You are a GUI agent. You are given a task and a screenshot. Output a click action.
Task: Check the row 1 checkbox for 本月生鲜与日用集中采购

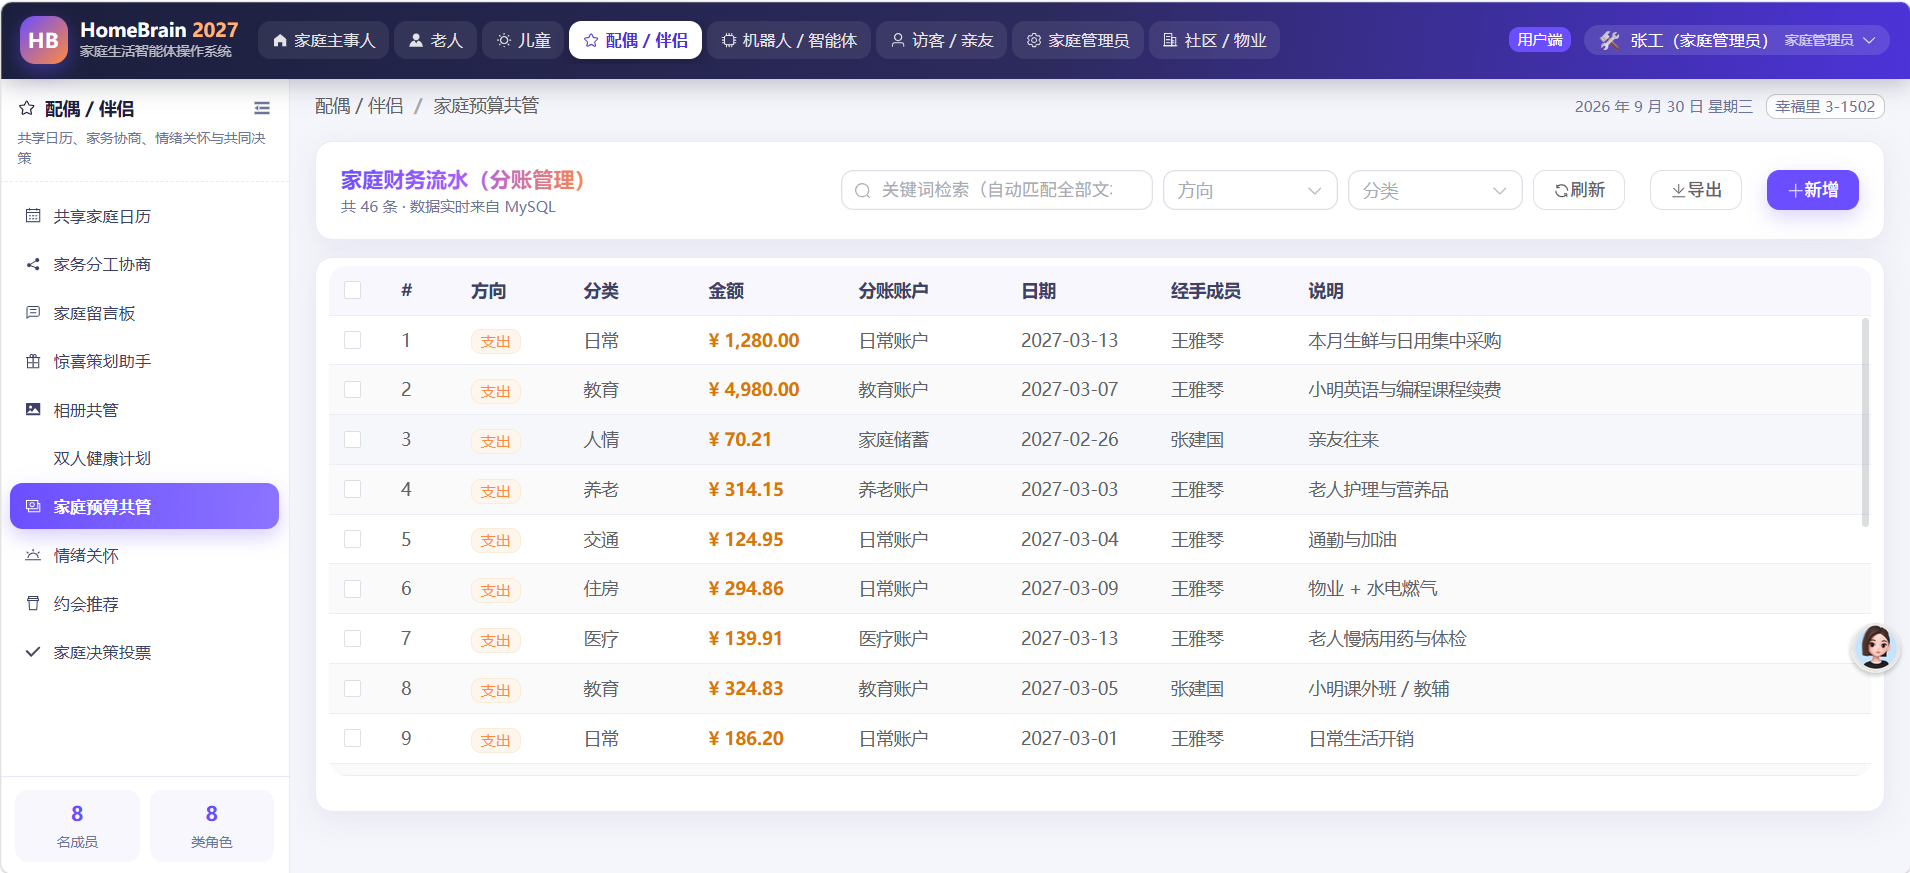click(x=352, y=340)
